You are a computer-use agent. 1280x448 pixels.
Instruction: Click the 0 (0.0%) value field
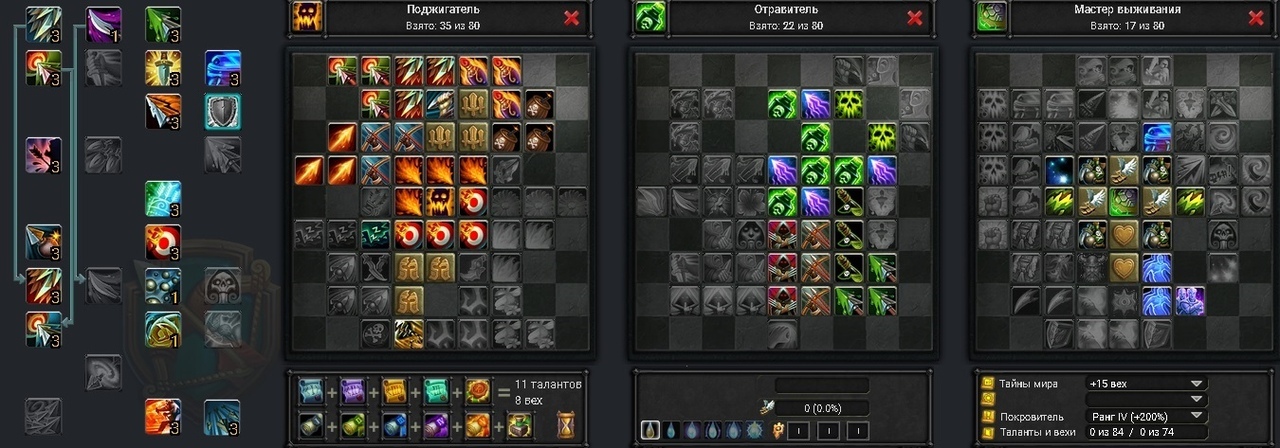[821, 408]
